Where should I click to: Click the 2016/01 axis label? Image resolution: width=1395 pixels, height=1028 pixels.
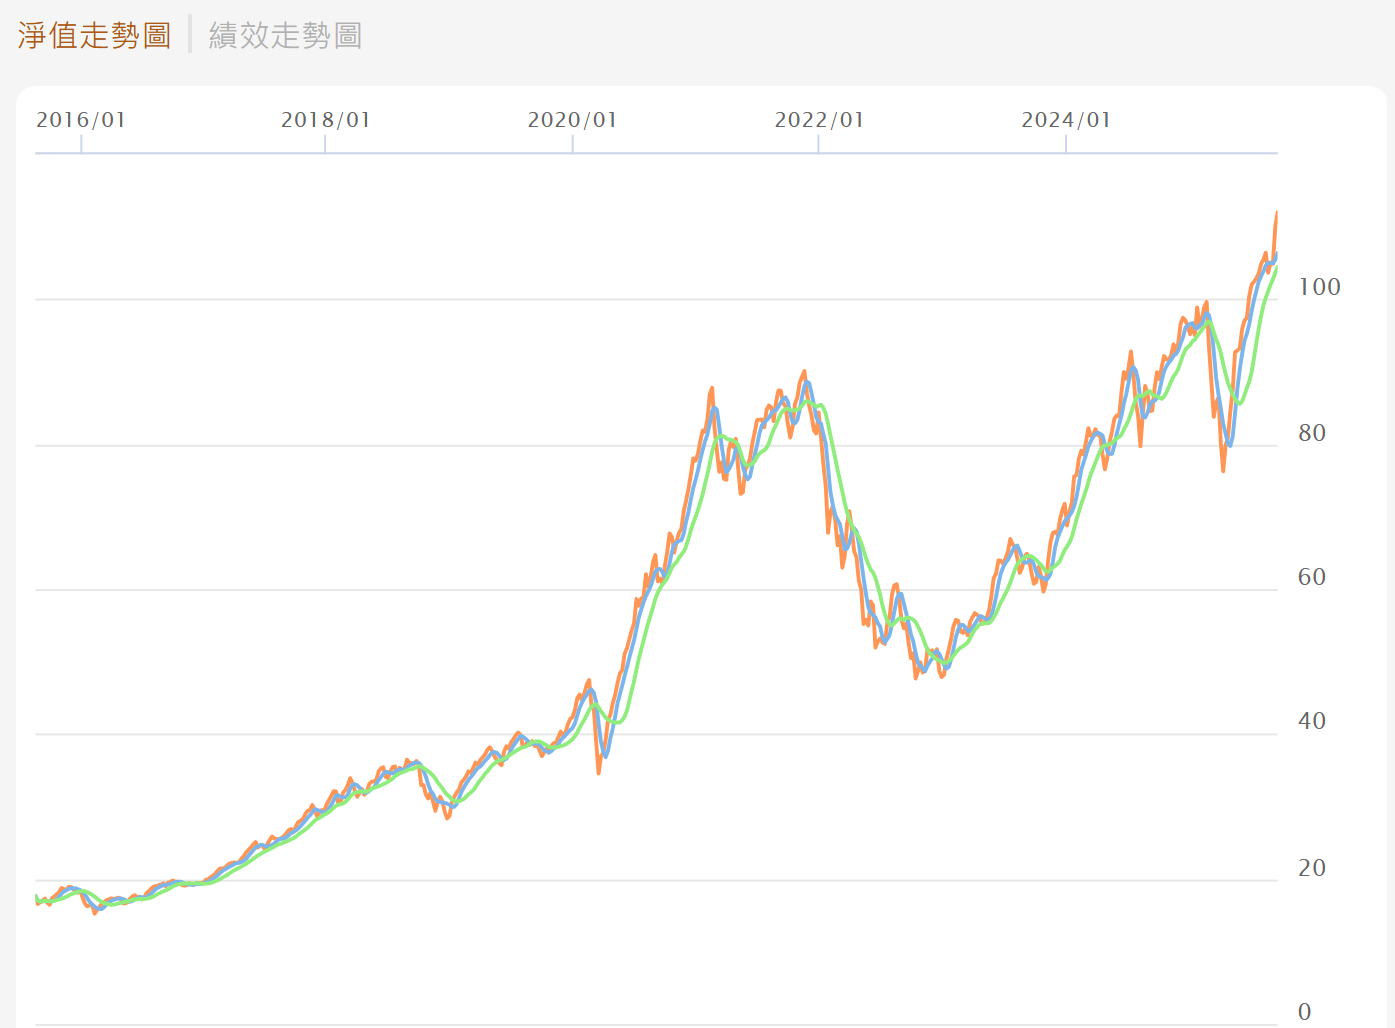click(x=81, y=119)
